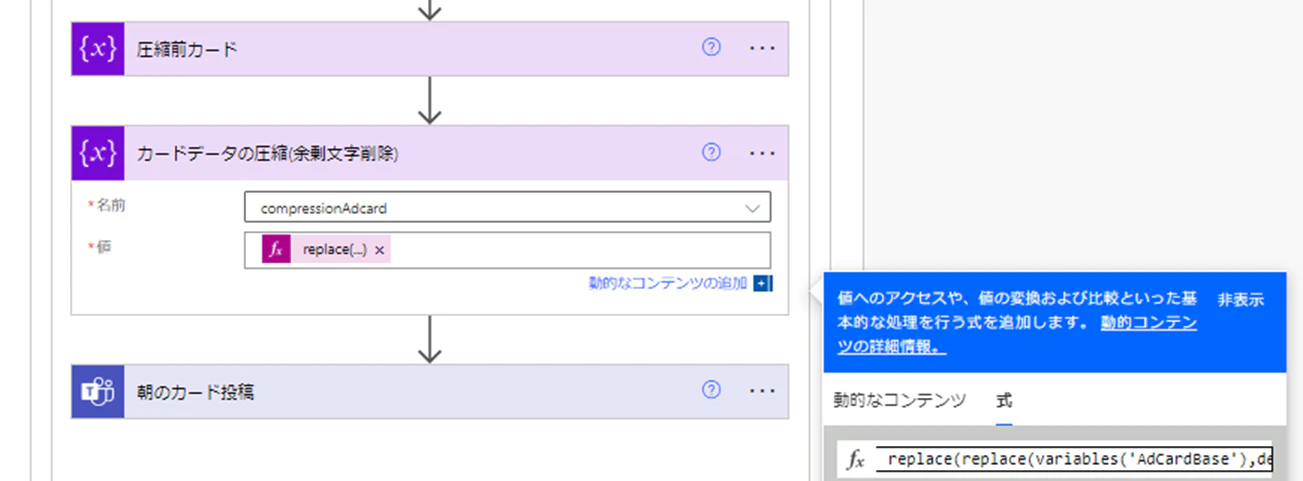The width and height of the screenshot is (1303, 481).
Task: Click the plus icon beside 動的なコンテンツの追加
Action: 763,284
